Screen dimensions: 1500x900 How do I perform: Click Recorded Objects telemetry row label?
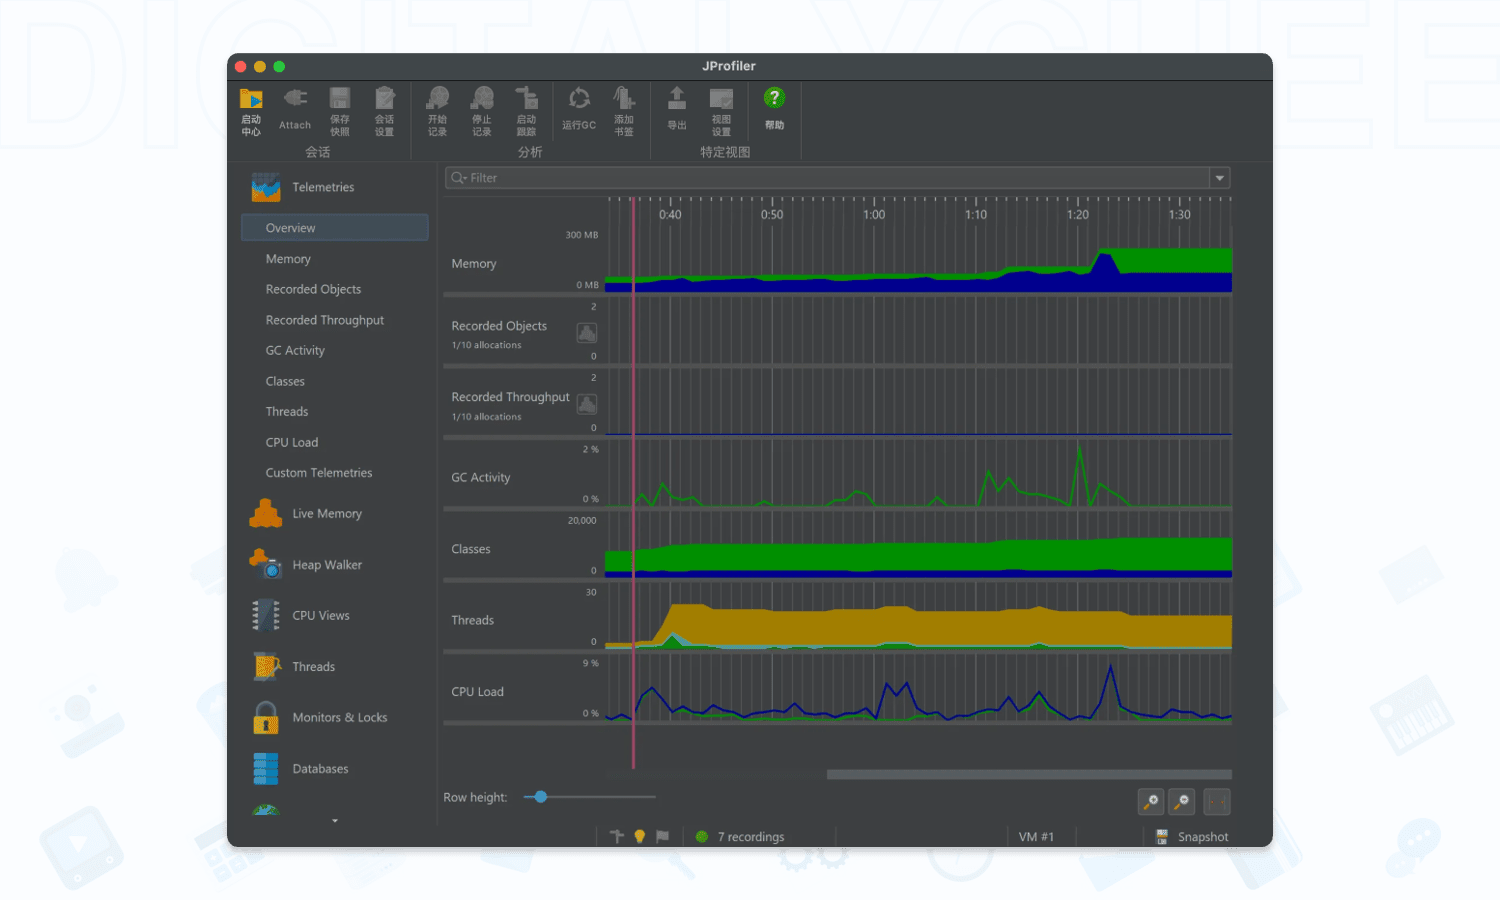click(499, 326)
